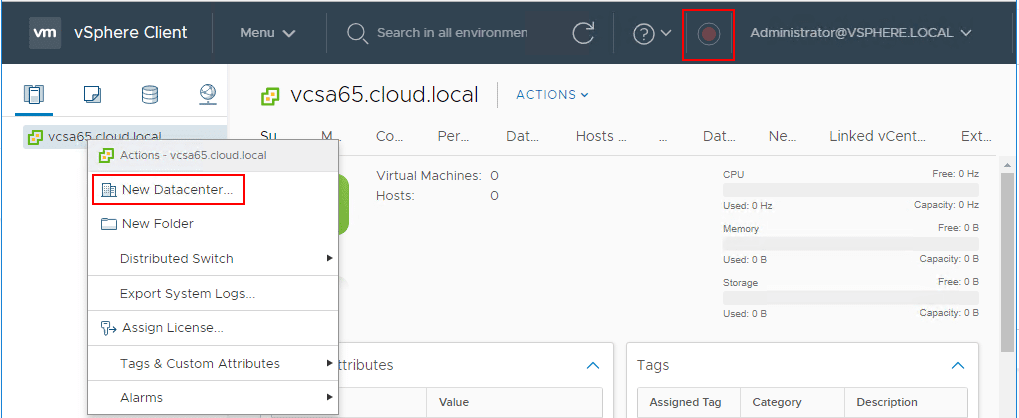Choose Assign License... in context menu
Screen dimensions: 1019x418
[172, 328]
